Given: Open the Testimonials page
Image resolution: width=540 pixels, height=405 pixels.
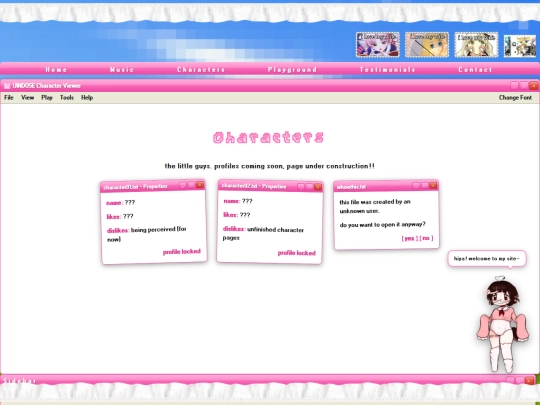Looking at the screenshot, I should click(x=387, y=70).
